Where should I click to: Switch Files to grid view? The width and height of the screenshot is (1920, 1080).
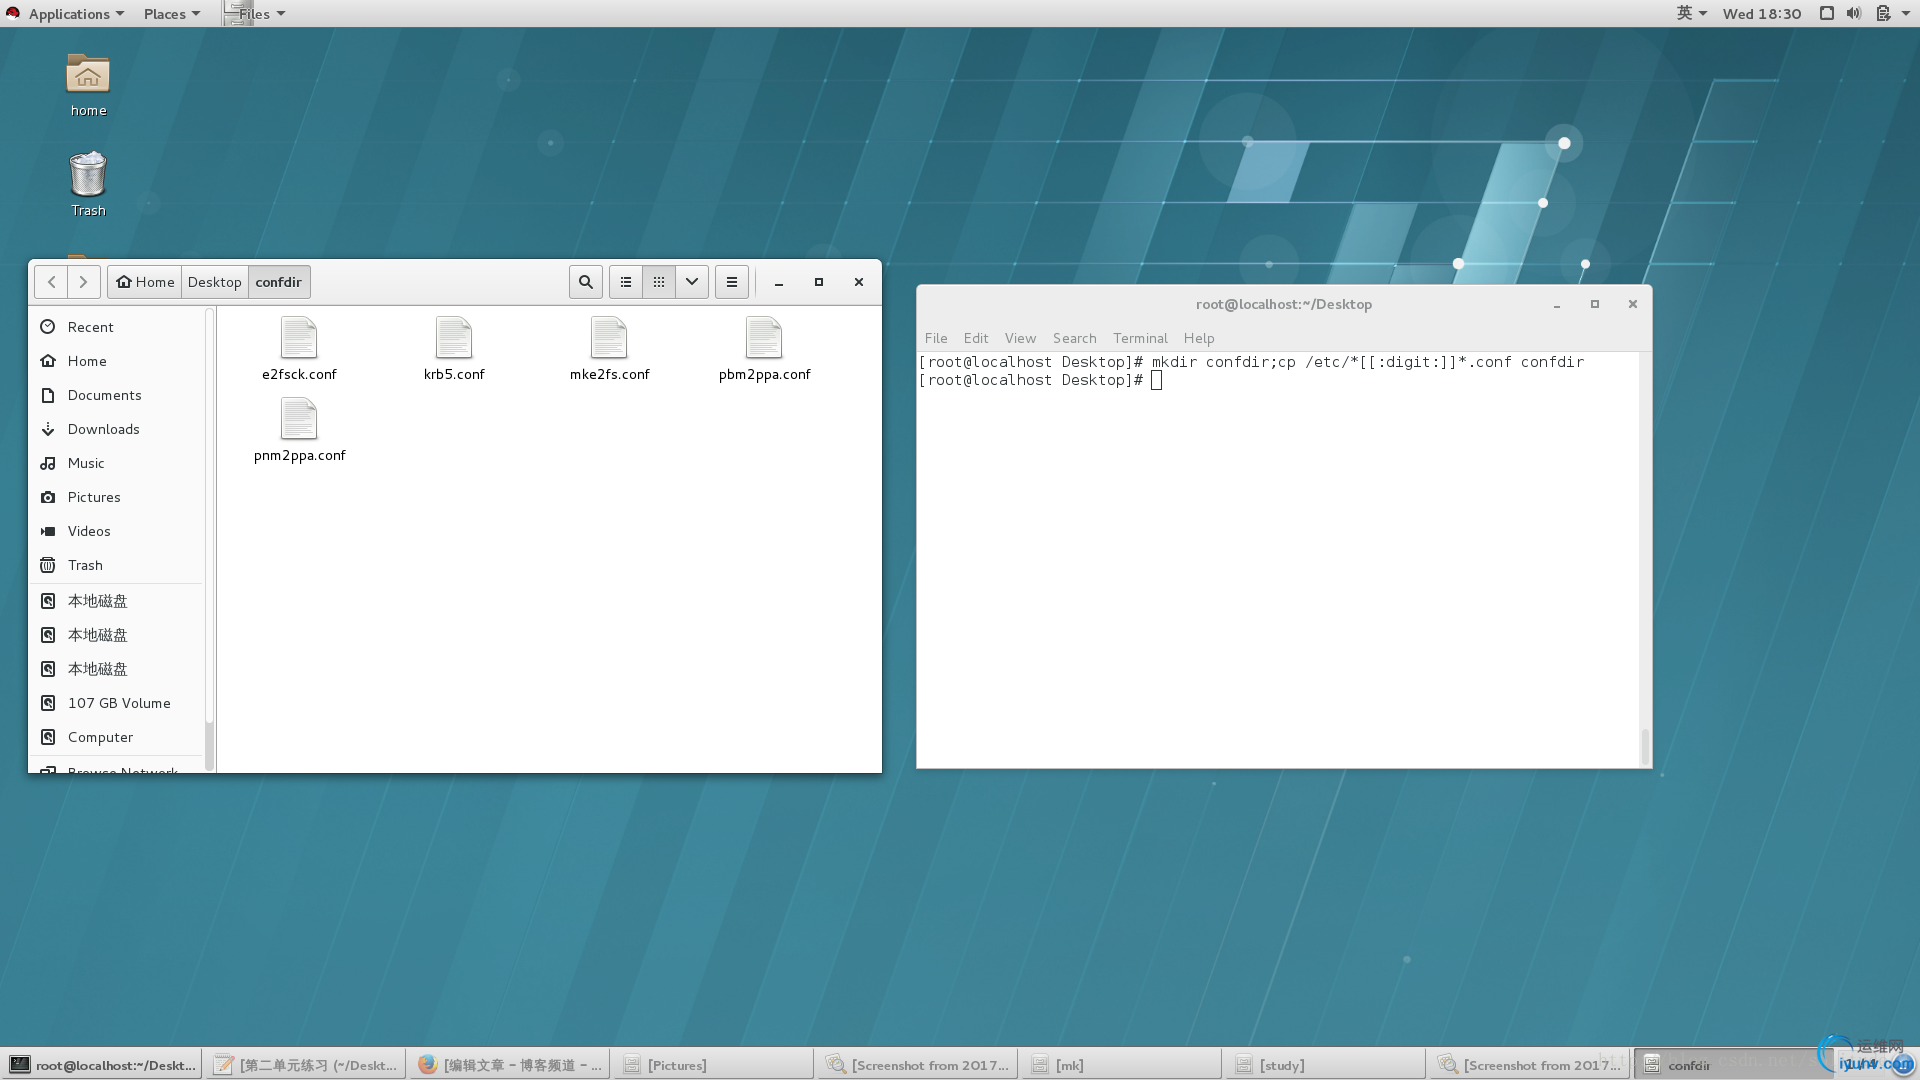(x=659, y=282)
